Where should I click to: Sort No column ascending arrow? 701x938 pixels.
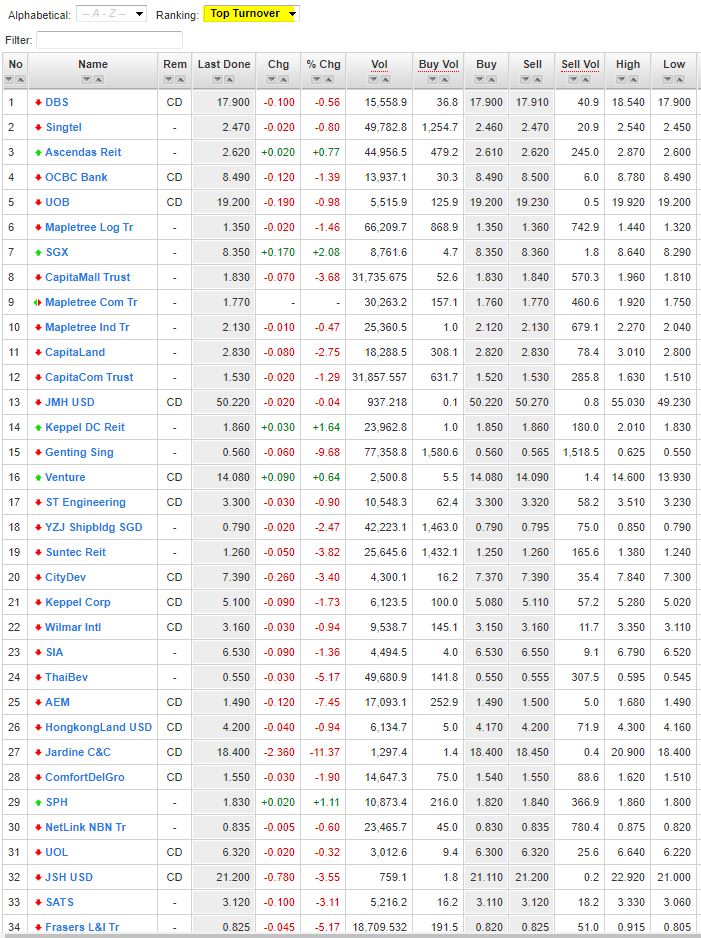click(x=20, y=80)
